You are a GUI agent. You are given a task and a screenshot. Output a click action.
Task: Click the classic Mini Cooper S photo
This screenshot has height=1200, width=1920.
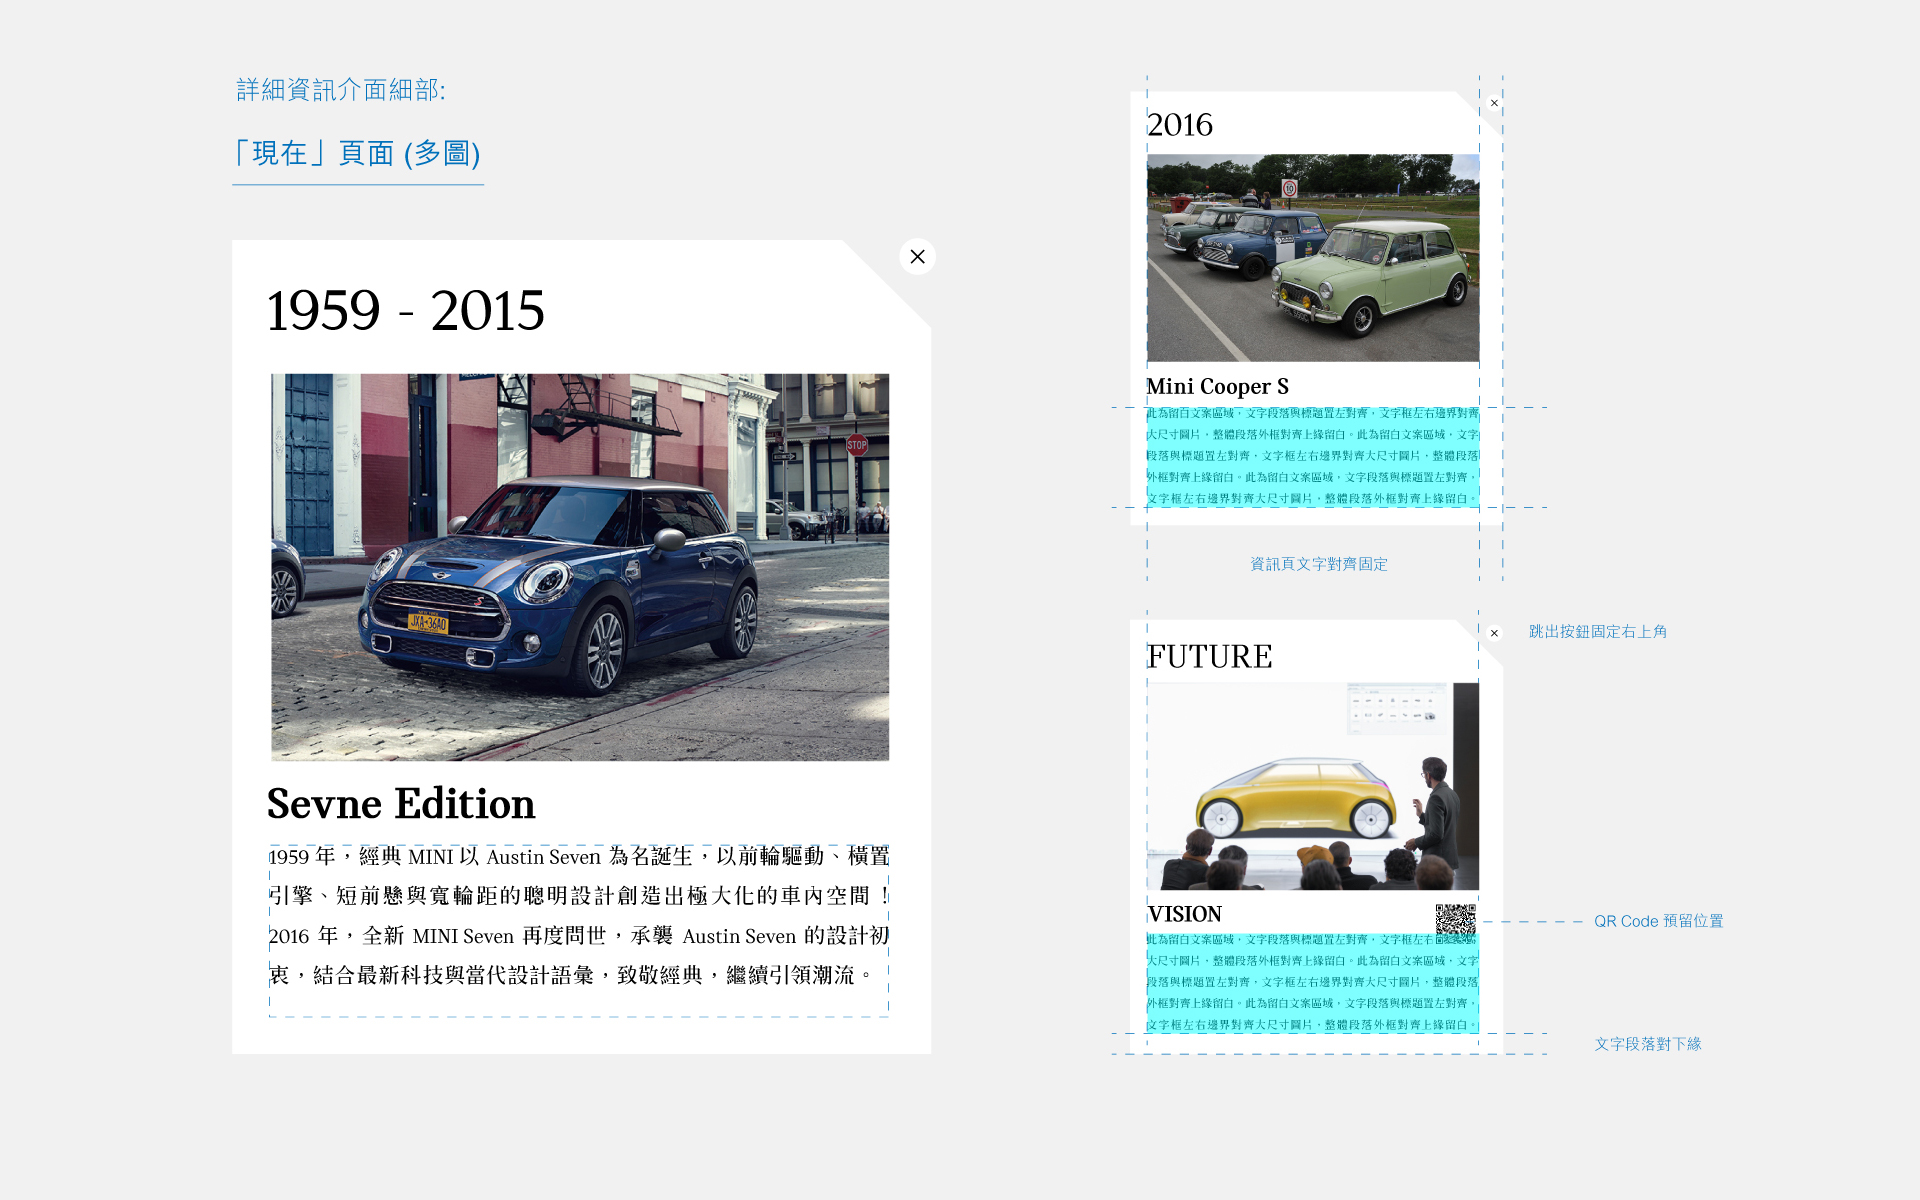[x=1312, y=257]
